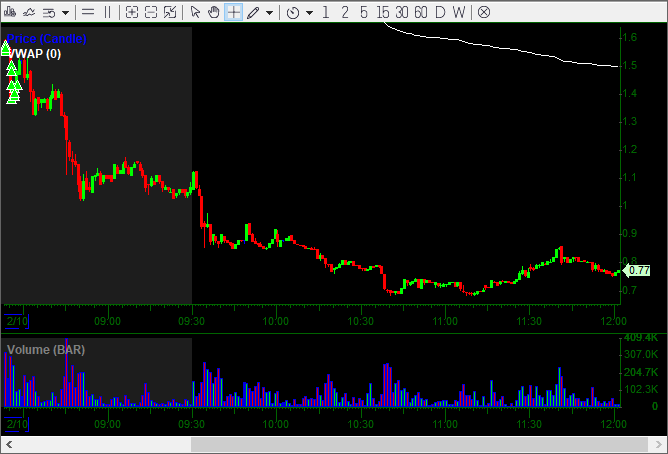
Task: Switch to 15 minute interval
Action: click(x=383, y=12)
